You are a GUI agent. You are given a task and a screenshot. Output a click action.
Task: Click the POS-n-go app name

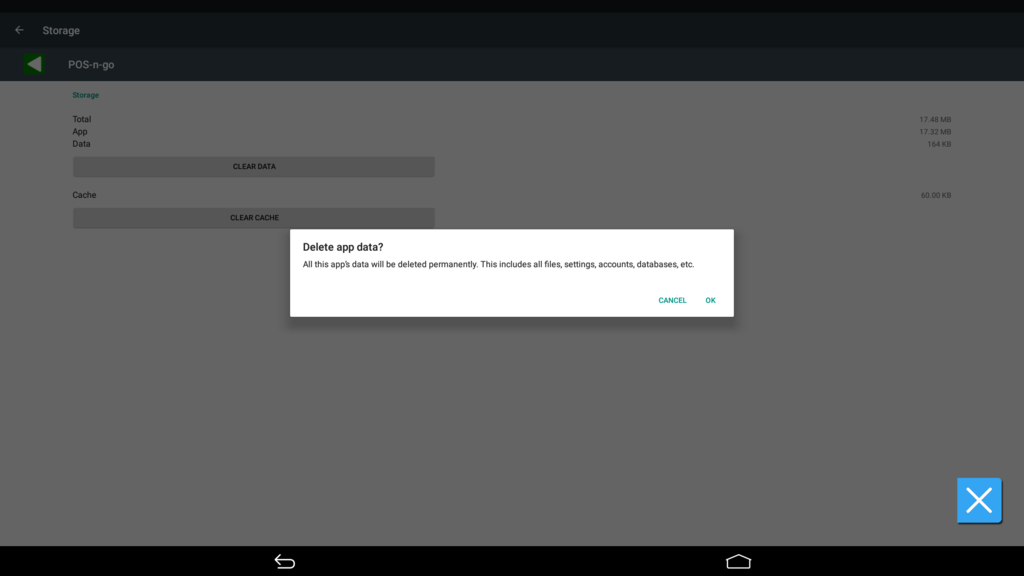tap(91, 65)
